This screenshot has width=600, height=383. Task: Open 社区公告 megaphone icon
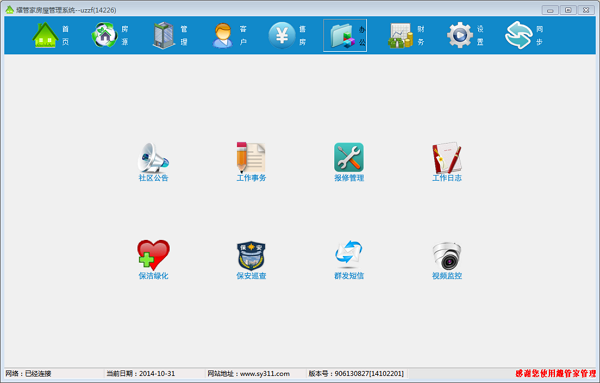153,158
